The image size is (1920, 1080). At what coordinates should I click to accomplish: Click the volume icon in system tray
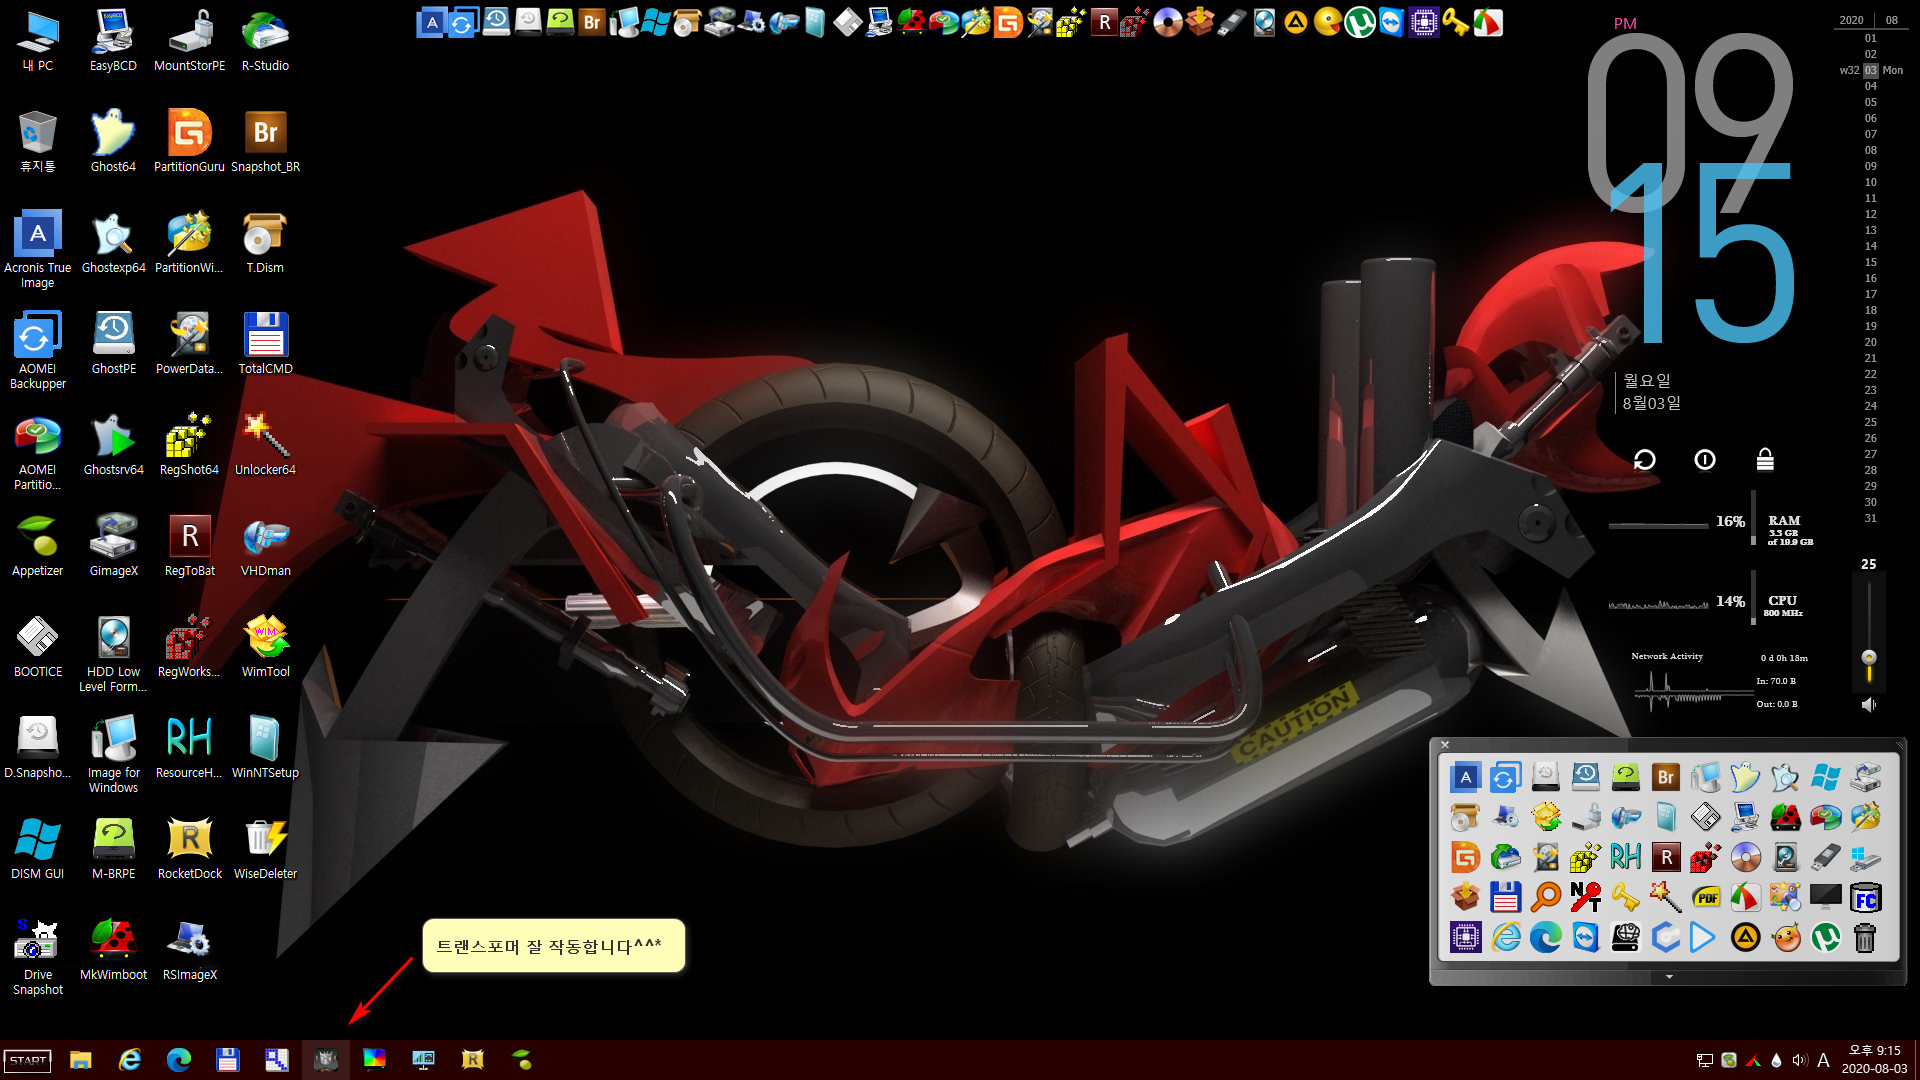[x=1799, y=1060]
